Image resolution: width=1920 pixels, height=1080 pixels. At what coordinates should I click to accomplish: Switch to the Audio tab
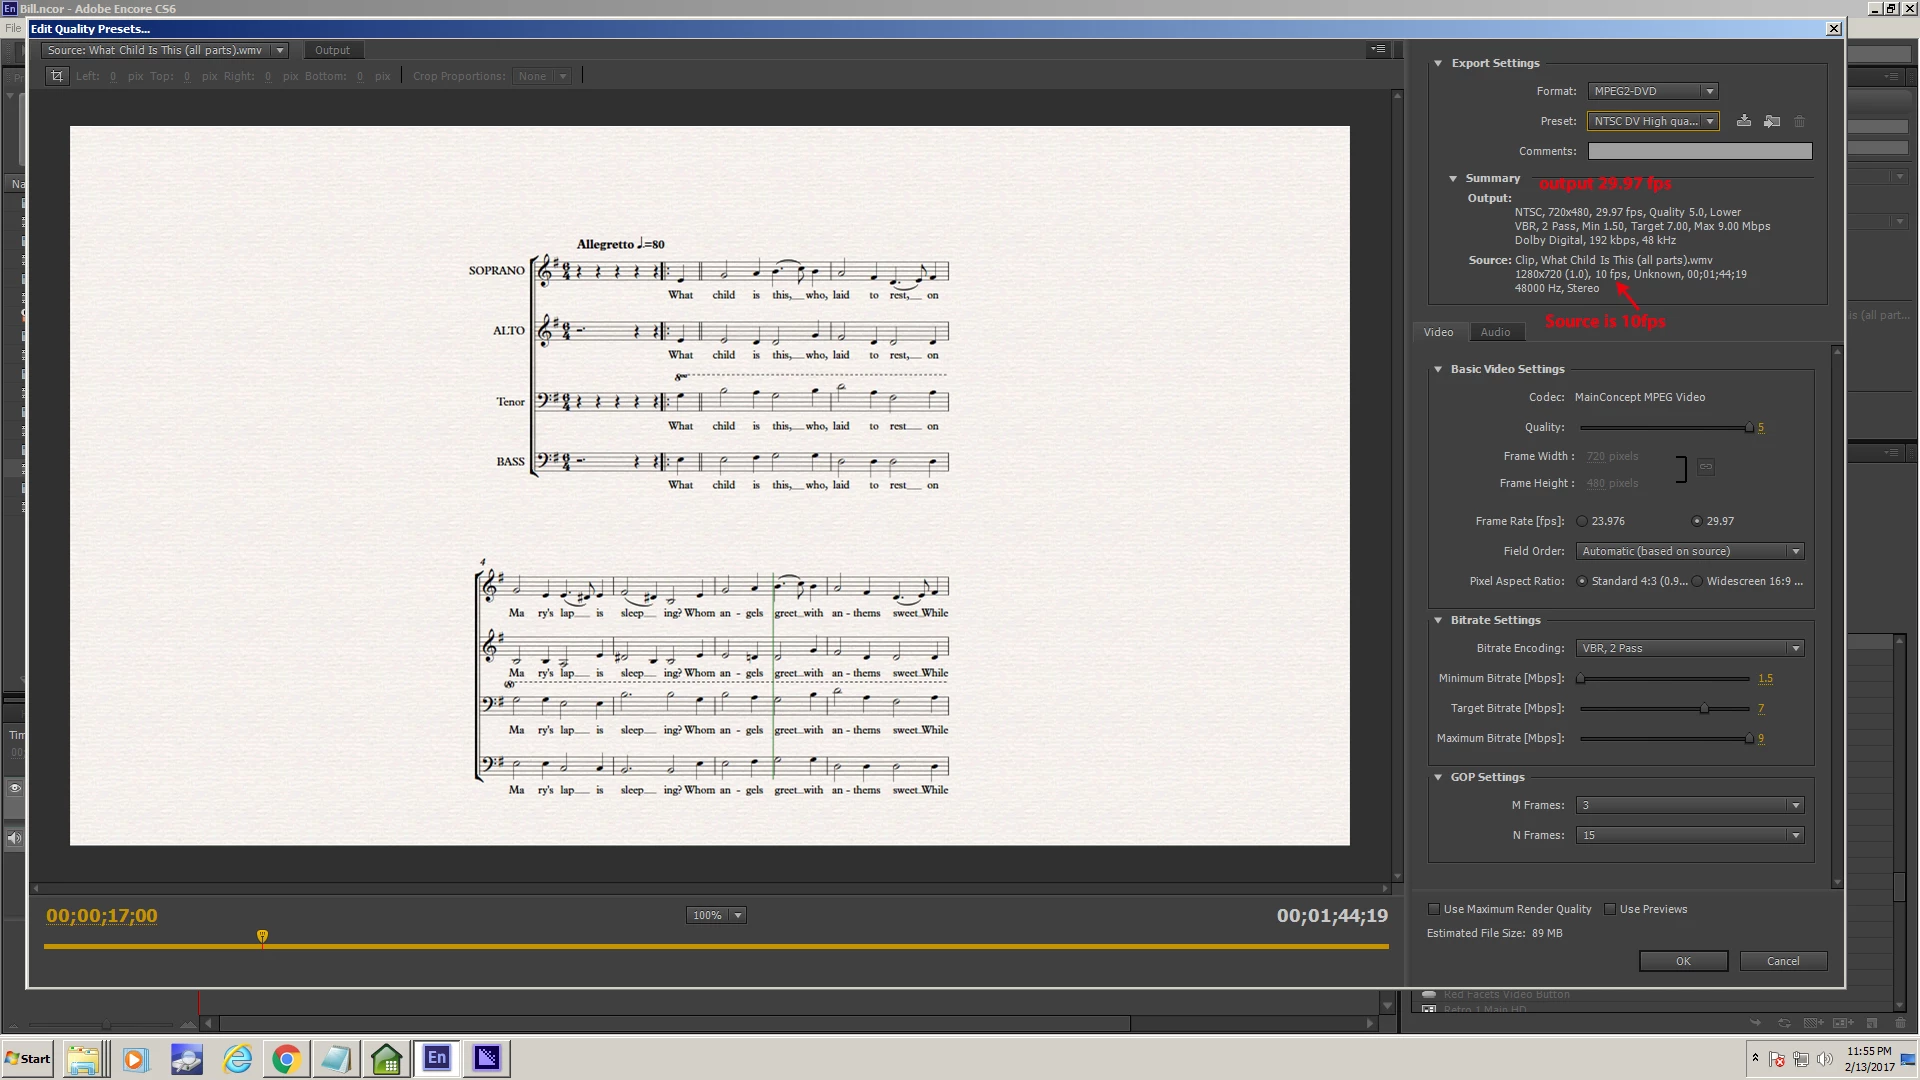tap(1495, 332)
